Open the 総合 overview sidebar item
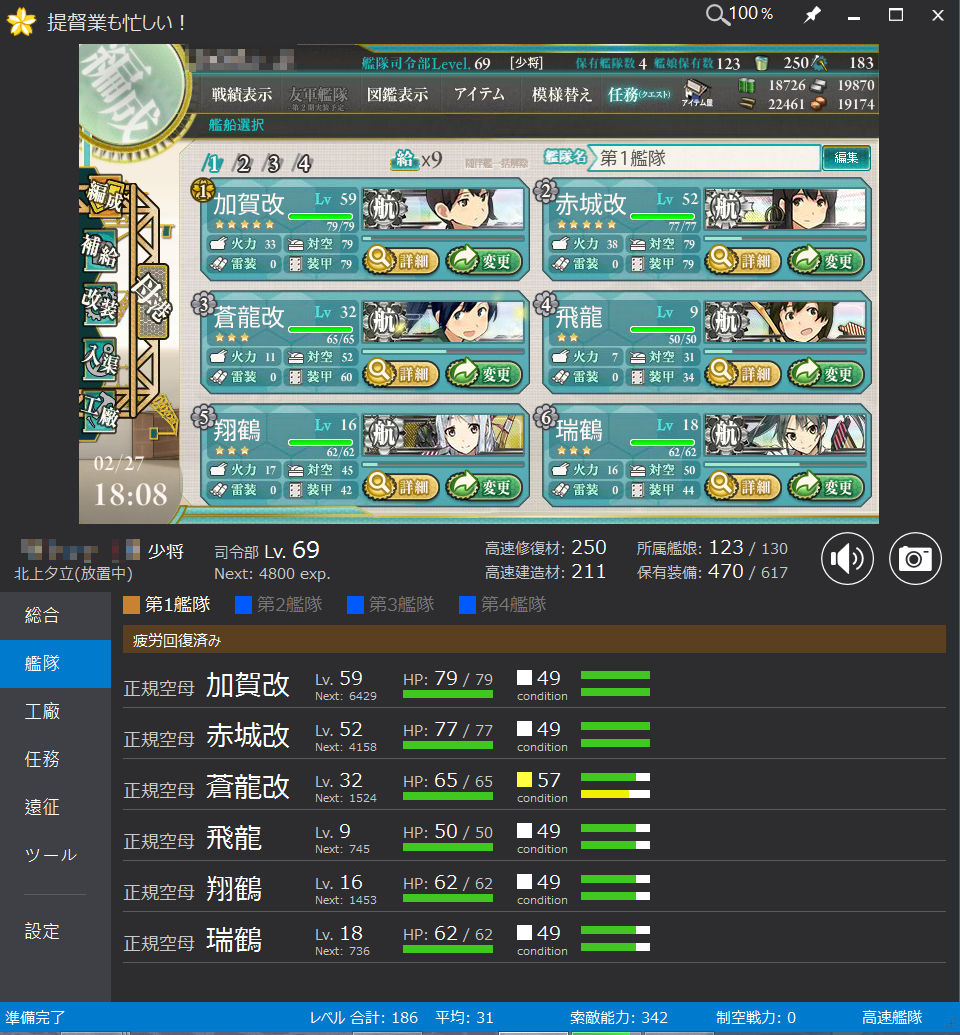960x1035 pixels. (55, 615)
